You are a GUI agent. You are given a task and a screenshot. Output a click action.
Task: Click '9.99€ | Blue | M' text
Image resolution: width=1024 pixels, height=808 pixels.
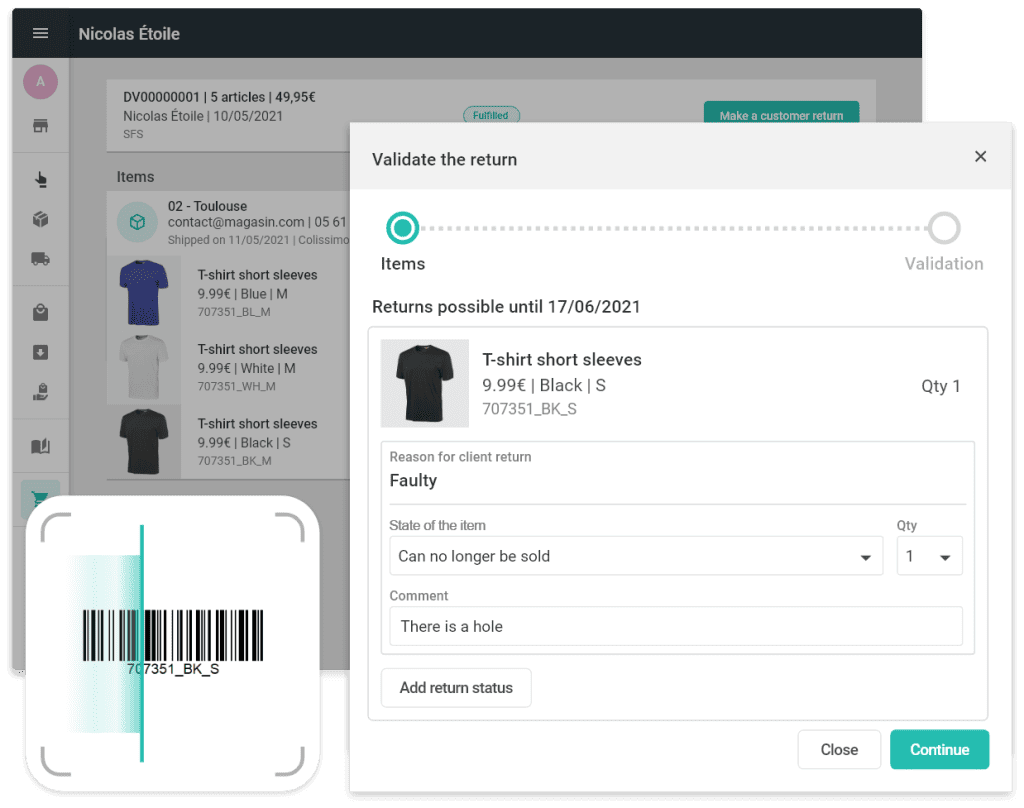(242, 294)
